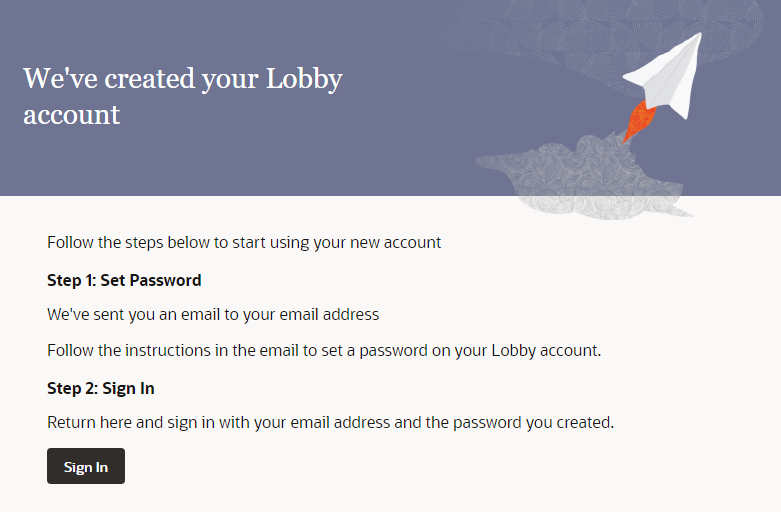Click the word "account" in the banner title
The width and height of the screenshot is (781, 512).
(72, 116)
